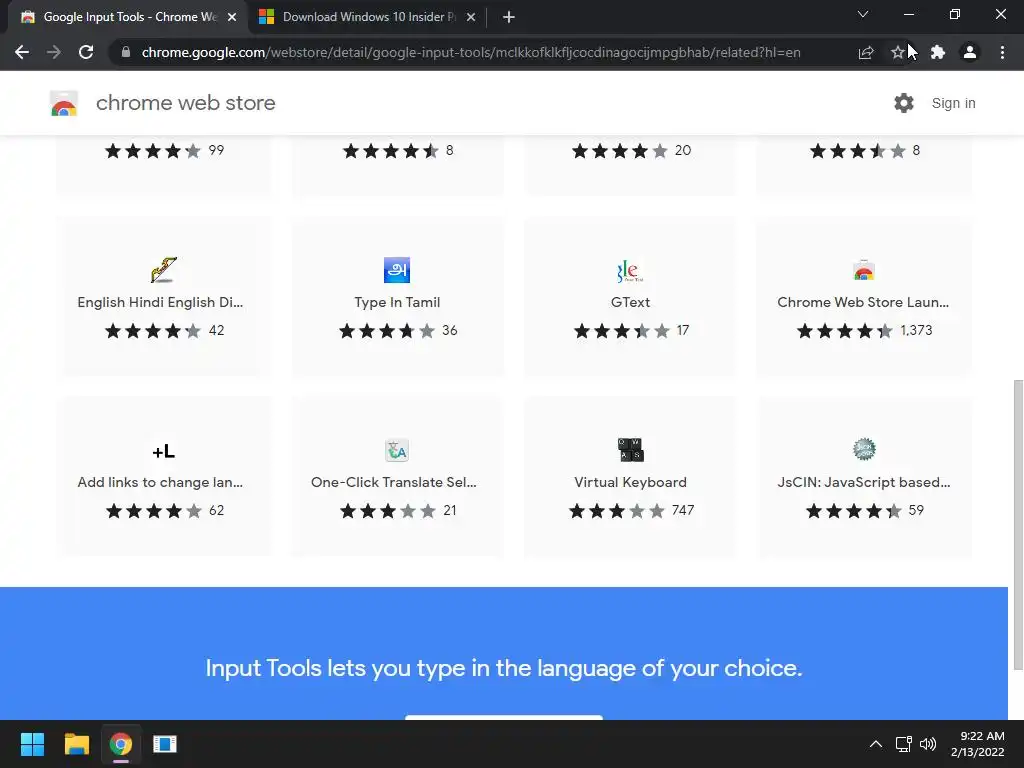Close the Google Input Tools tab
The image size is (1024, 768).
tap(232, 17)
